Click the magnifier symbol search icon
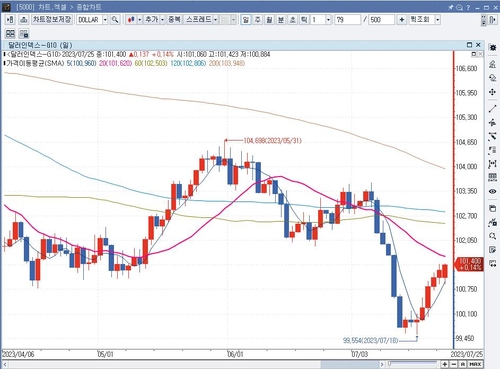500x369 pixels. click(115, 20)
